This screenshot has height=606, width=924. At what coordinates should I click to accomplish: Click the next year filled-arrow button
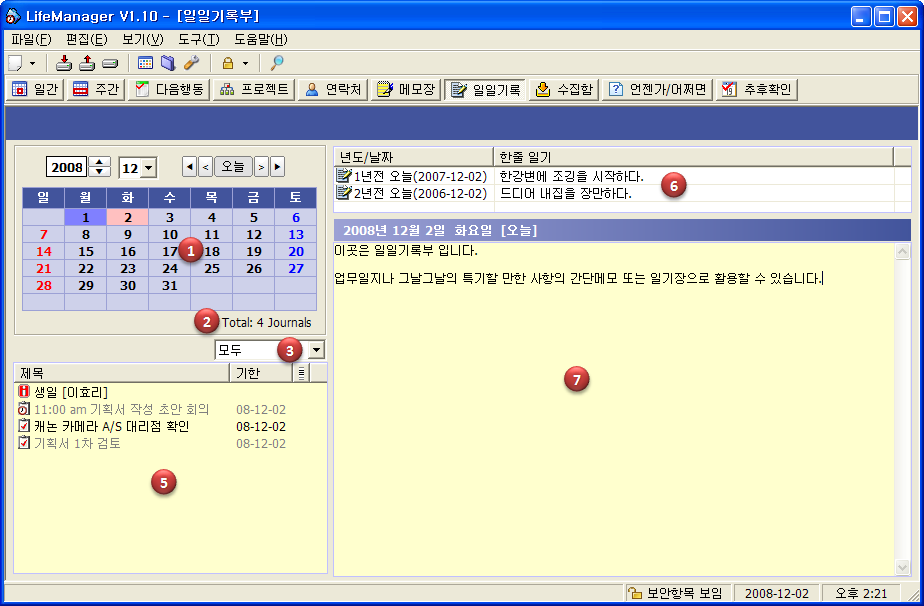(278, 167)
